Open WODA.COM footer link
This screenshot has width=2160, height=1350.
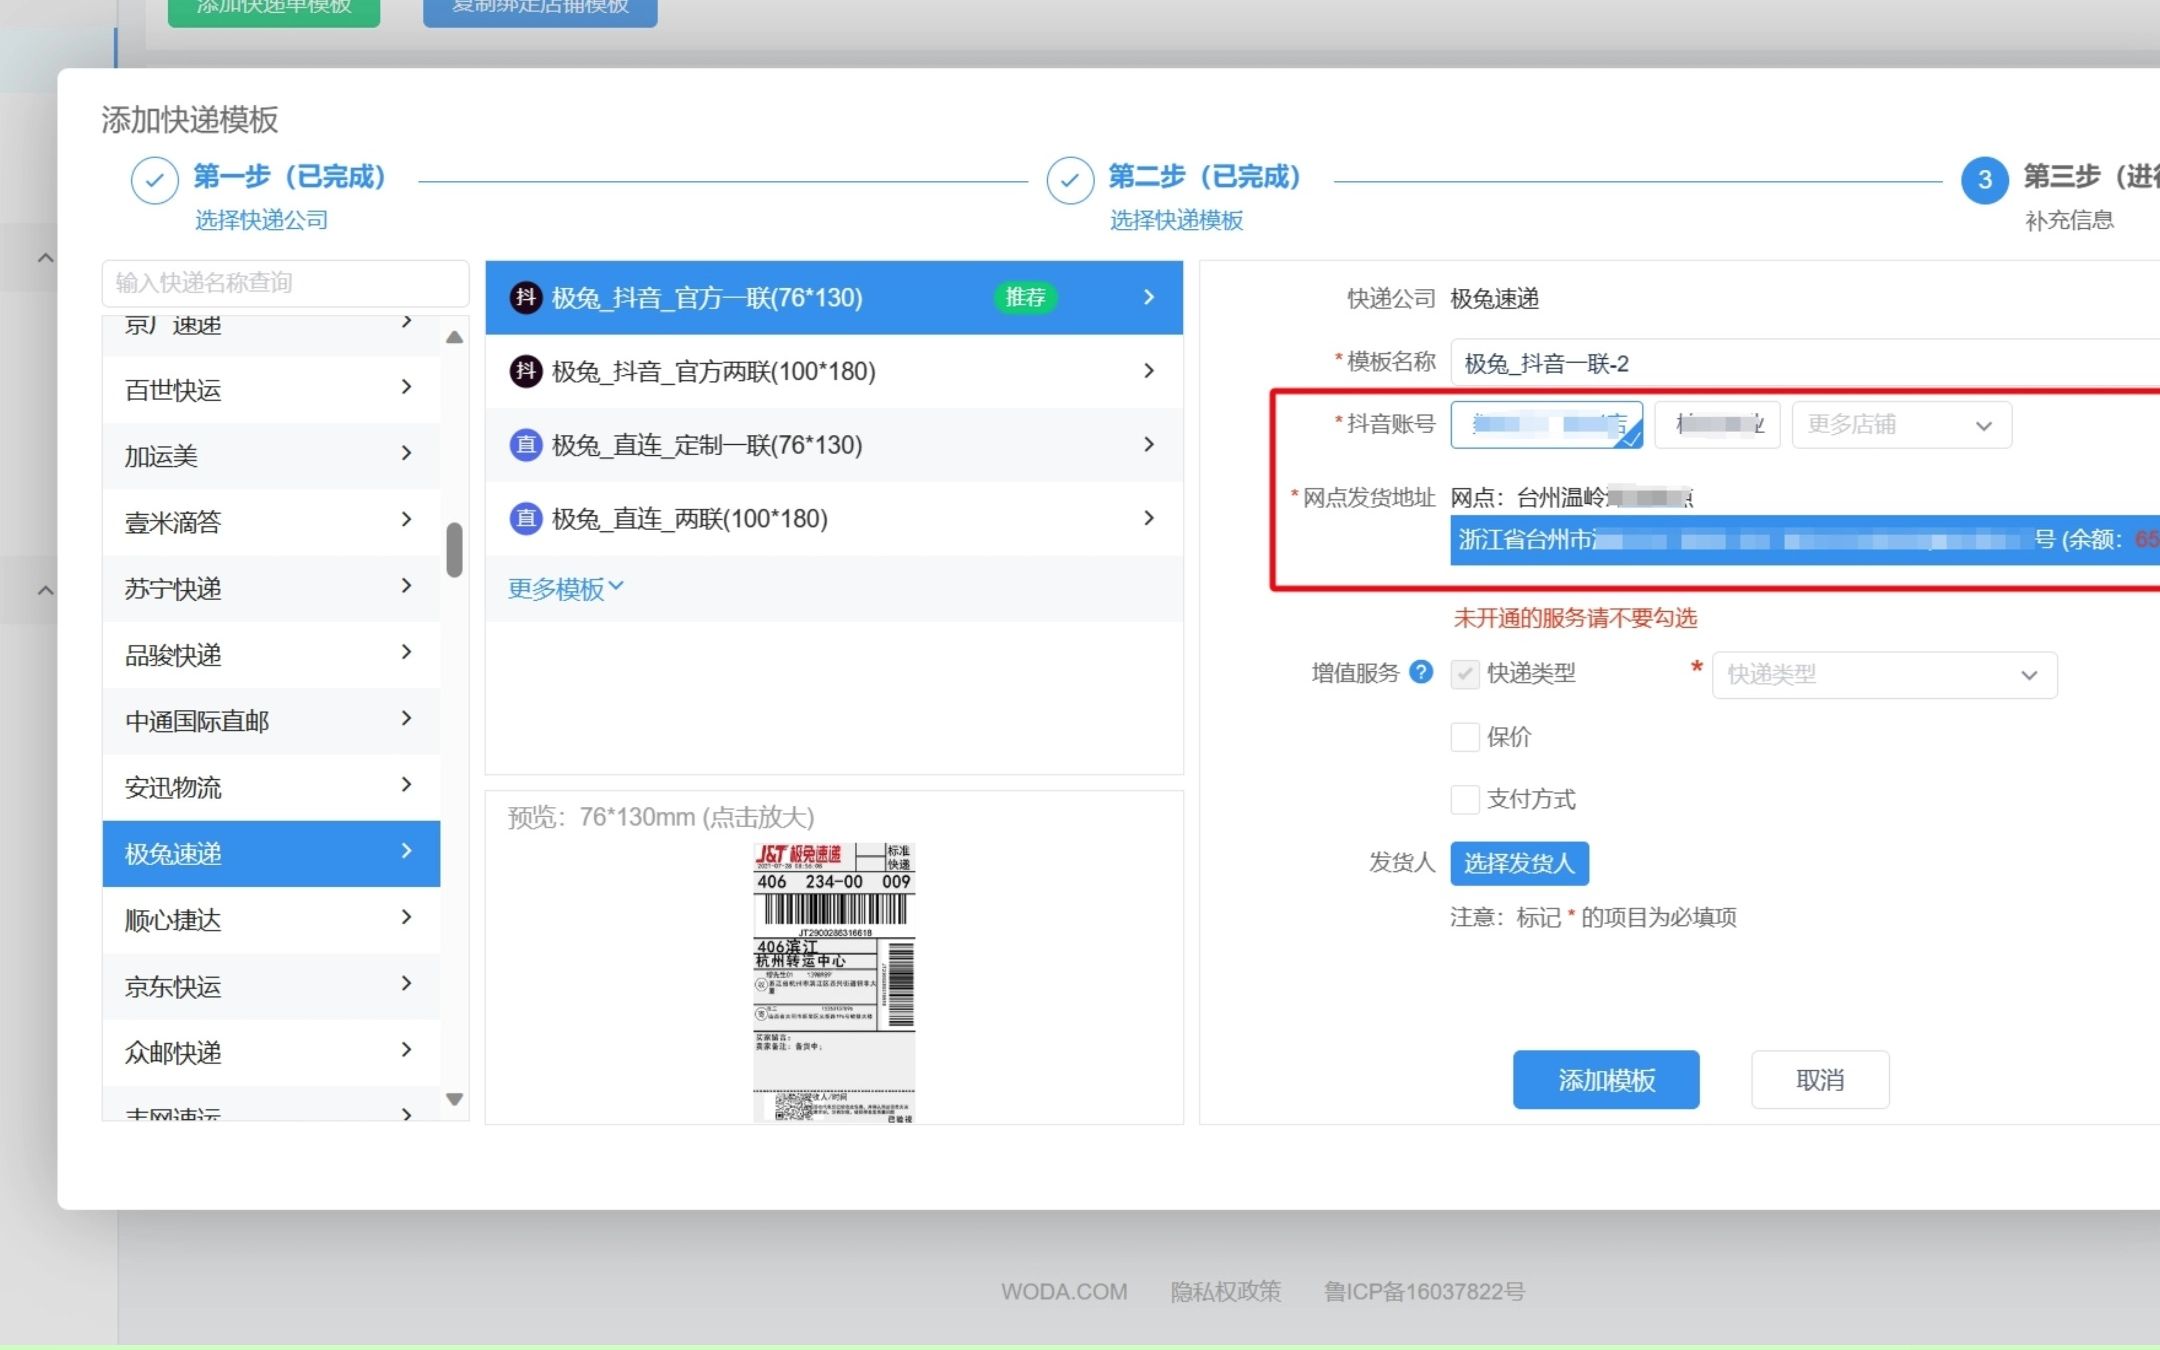click(1064, 1291)
